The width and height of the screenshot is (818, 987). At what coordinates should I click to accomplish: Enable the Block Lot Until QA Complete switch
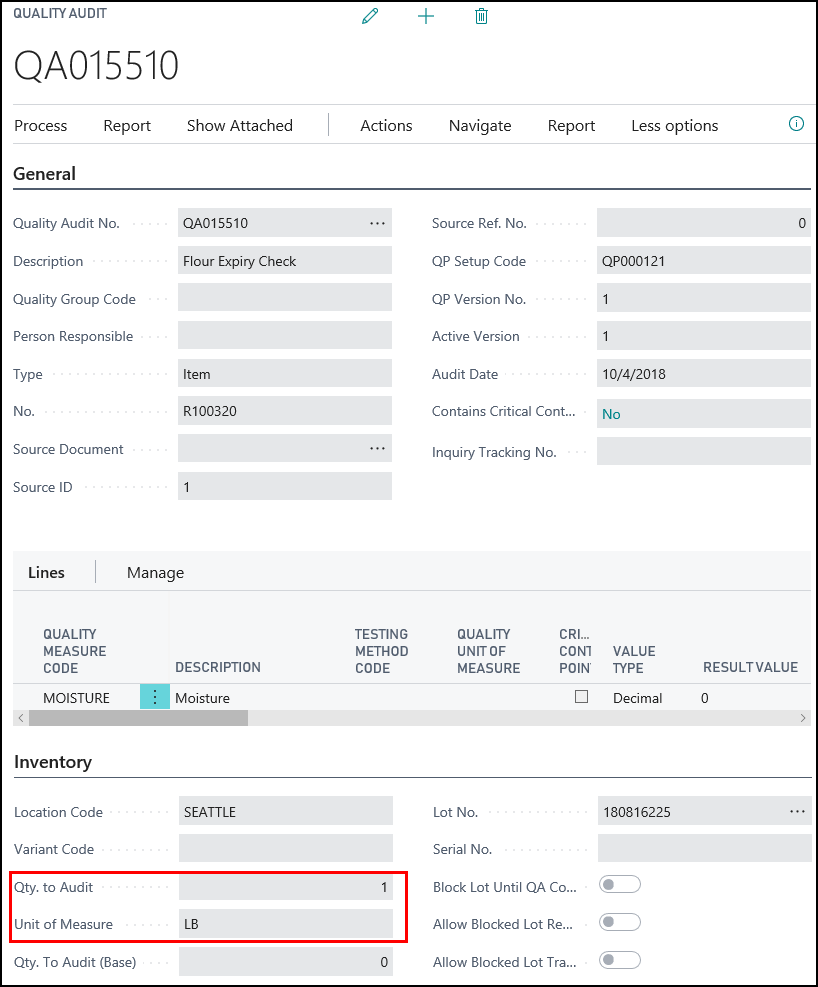click(620, 885)
